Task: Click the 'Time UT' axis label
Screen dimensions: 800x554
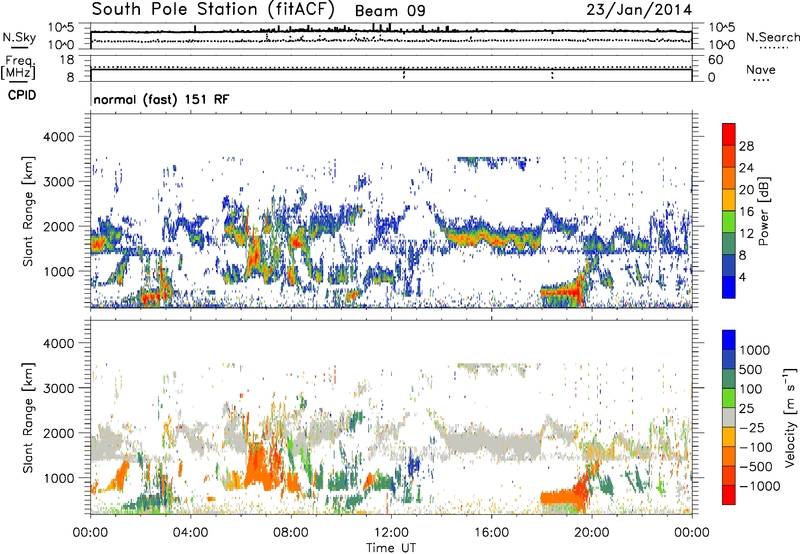Action: (x=391, y=548)
